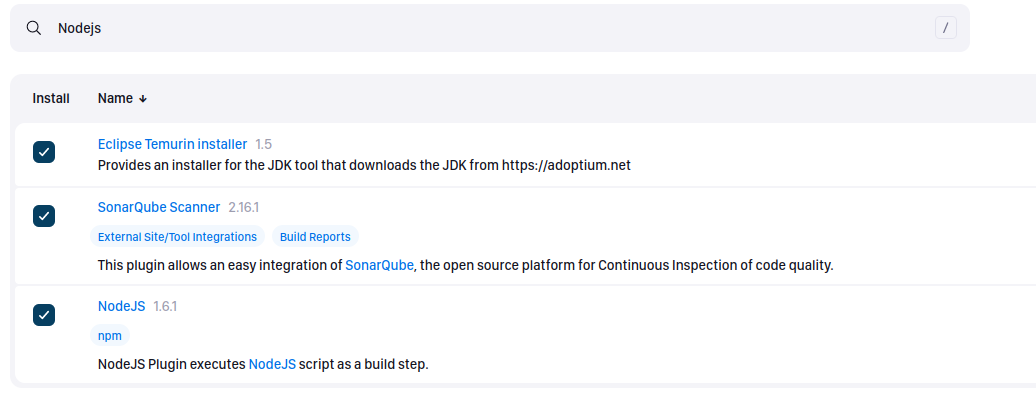Open the SonarQube Scanner plugin link
The image size is (1036, 400).
point(159,208)
